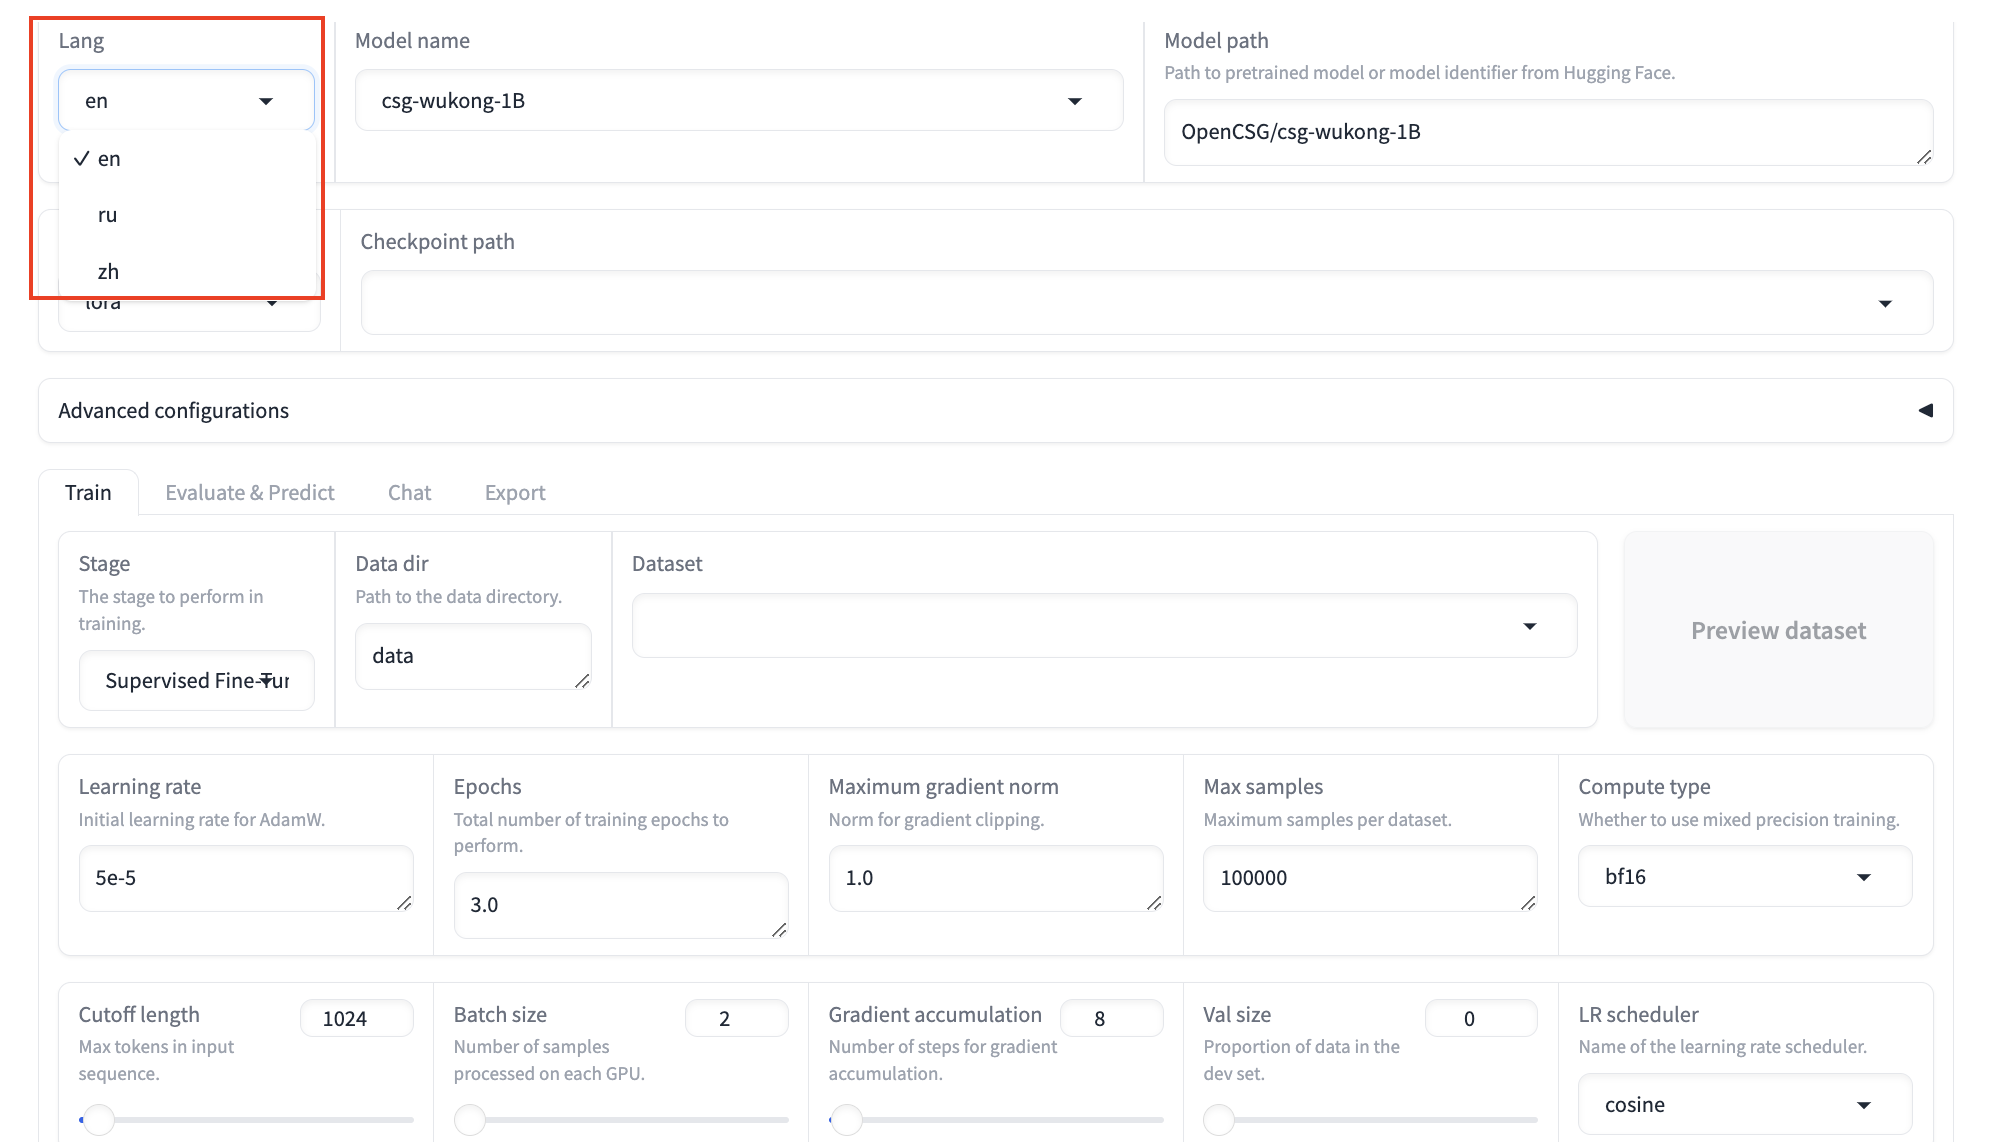This screenshot has height=1142, width=1992.
Task: Click the Preview dataset button
Action: coord(1778,630)
